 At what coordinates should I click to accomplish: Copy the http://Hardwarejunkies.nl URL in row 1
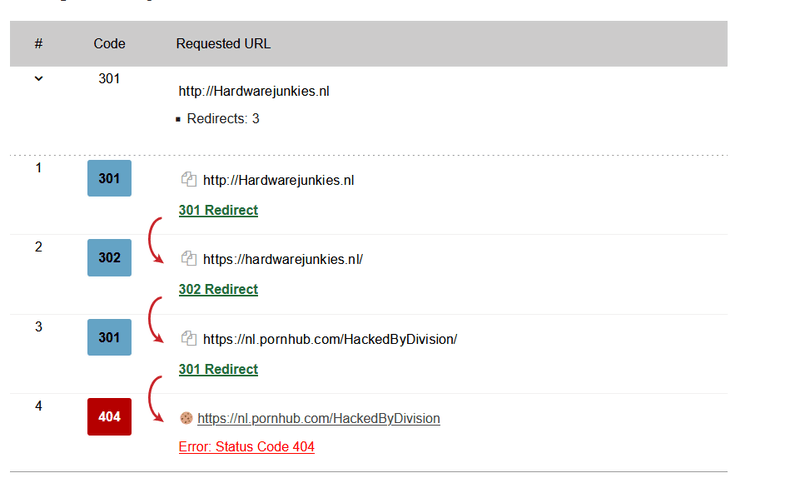click(x=188, y=180)
